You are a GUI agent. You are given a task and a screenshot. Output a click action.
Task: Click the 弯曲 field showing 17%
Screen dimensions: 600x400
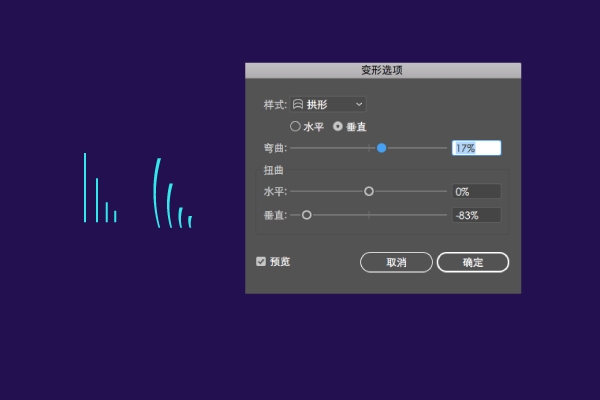pos(476,148)
